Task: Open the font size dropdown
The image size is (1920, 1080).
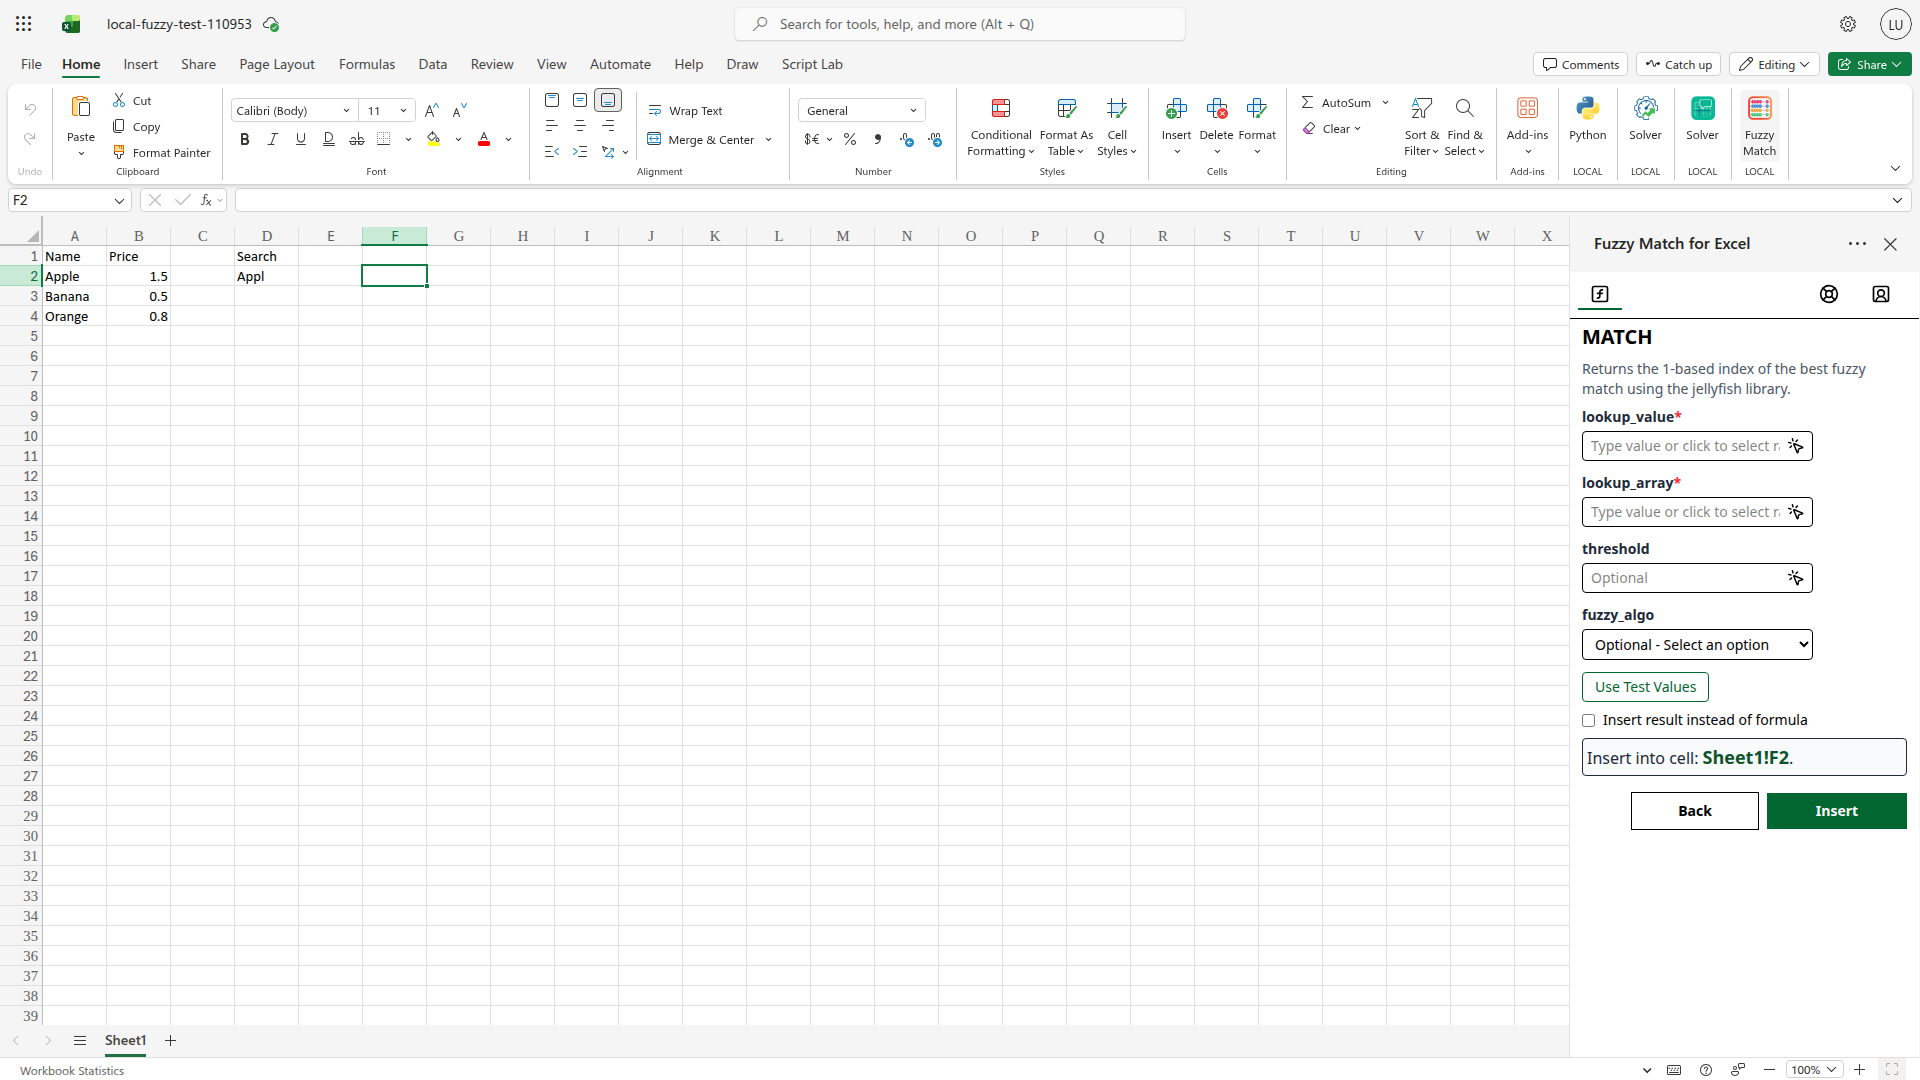Action: point(403,110)
